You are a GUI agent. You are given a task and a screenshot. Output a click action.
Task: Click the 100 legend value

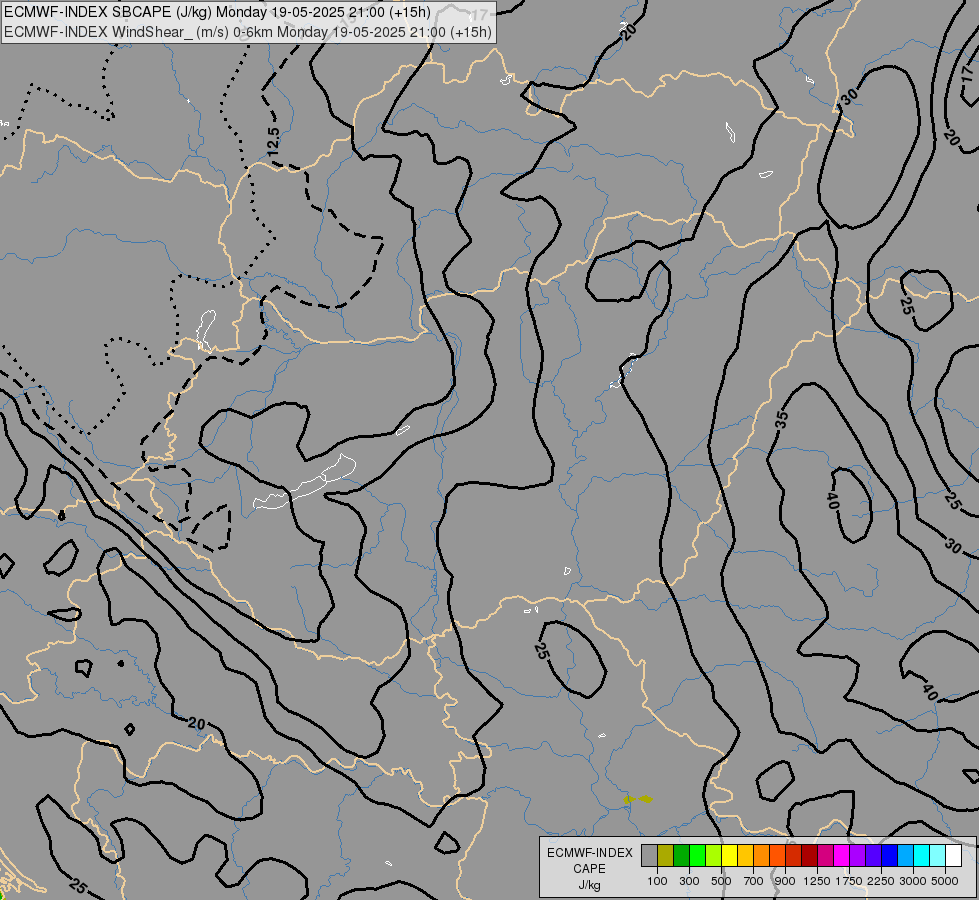(657, 881)
